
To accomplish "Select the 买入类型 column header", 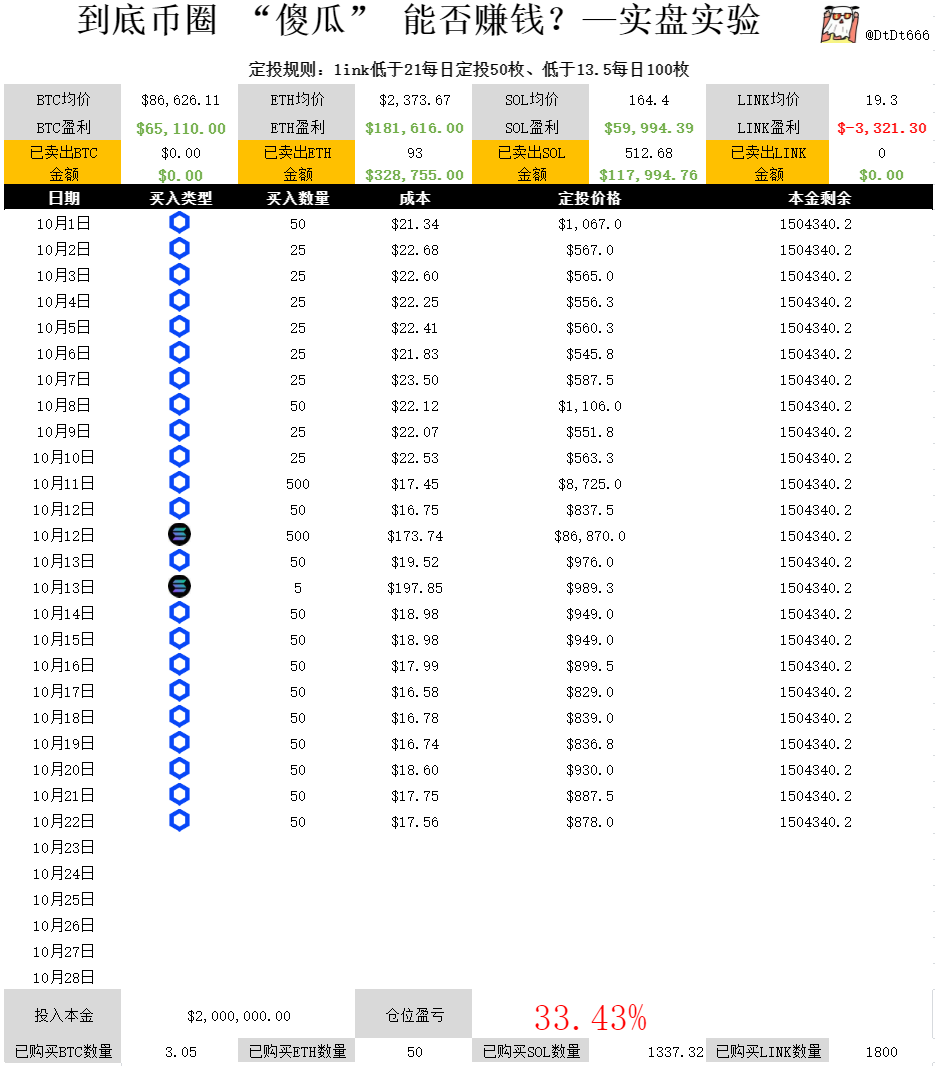I will 180,198.
